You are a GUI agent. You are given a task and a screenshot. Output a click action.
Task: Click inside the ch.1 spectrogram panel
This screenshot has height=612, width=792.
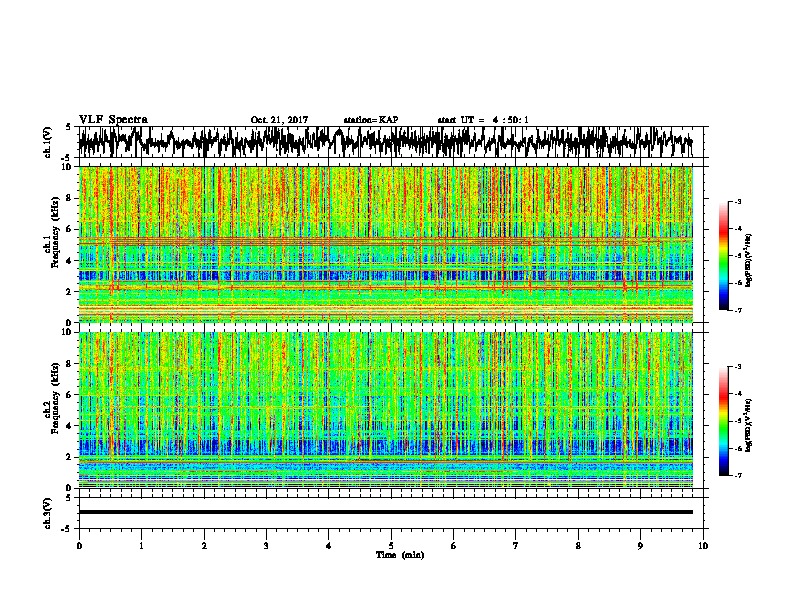click(385, 244)
